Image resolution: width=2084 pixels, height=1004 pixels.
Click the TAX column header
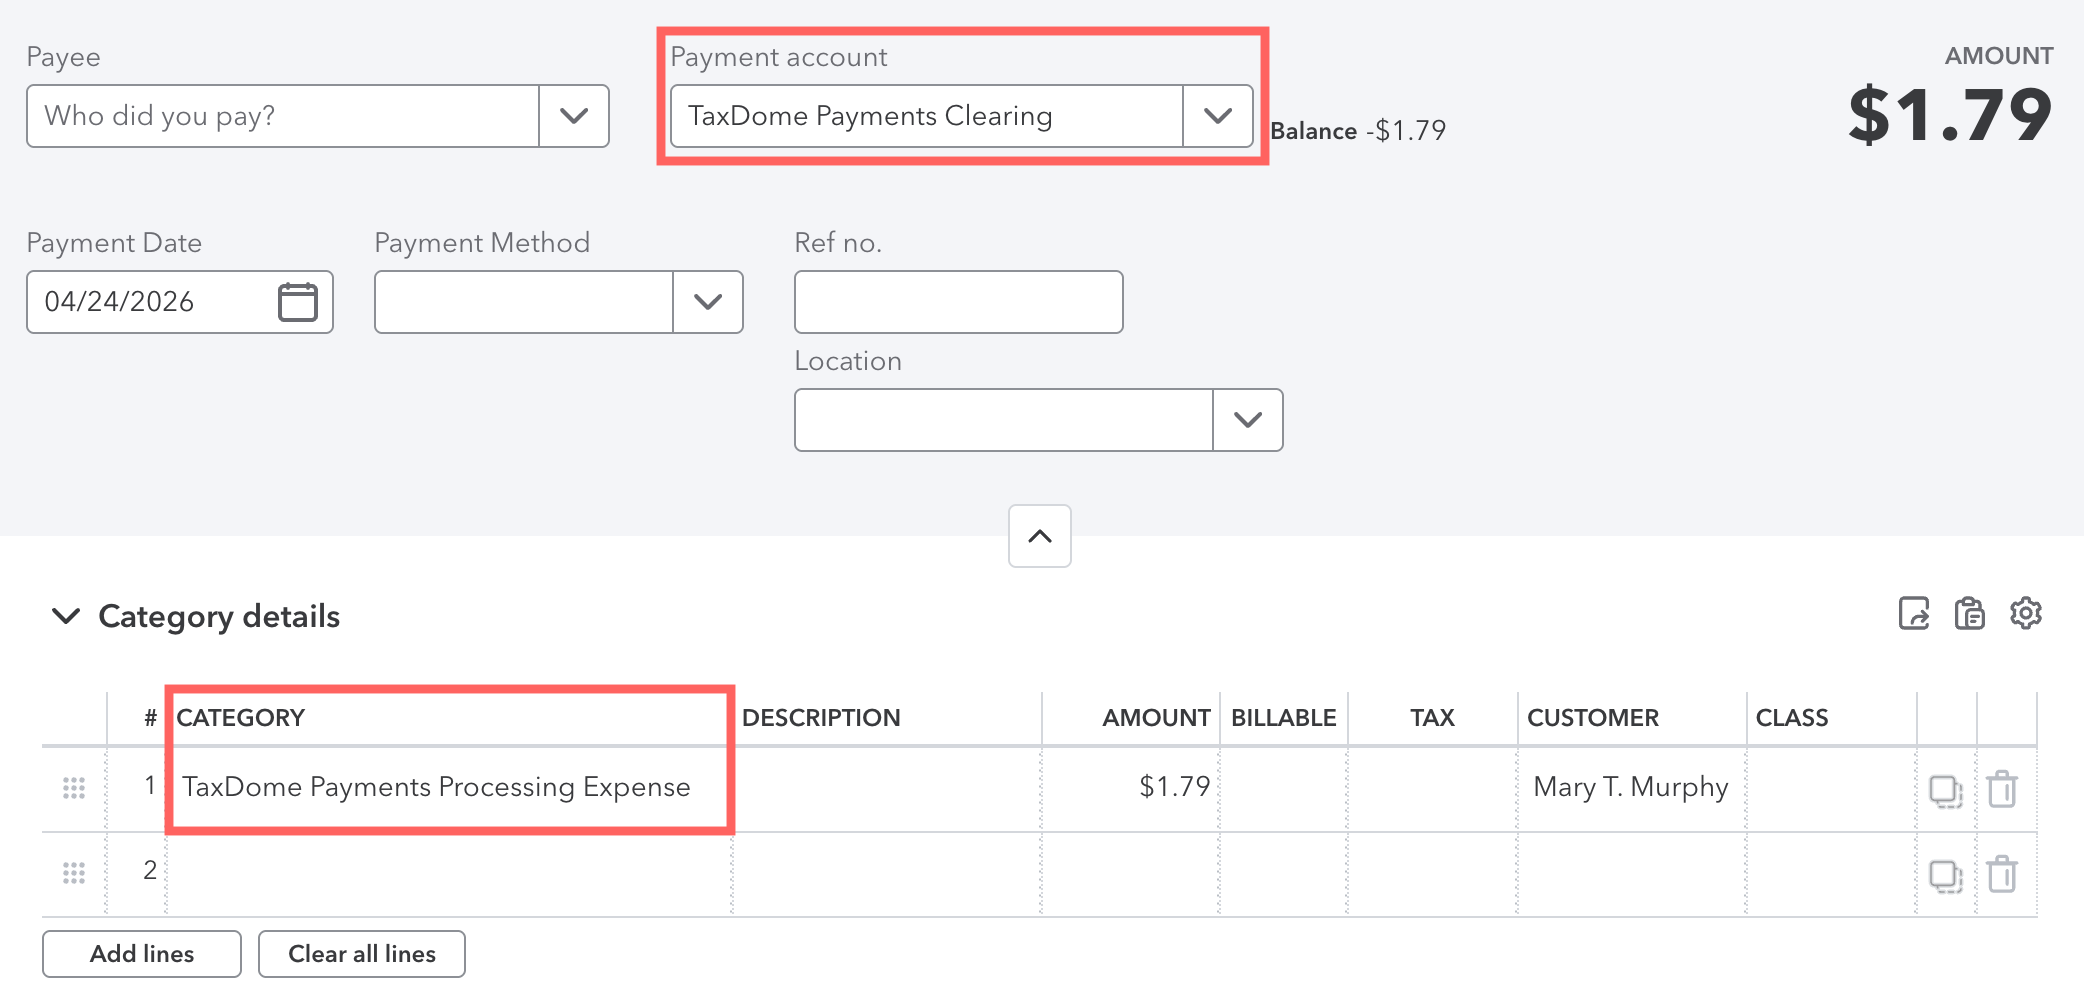pos(1432,718)
